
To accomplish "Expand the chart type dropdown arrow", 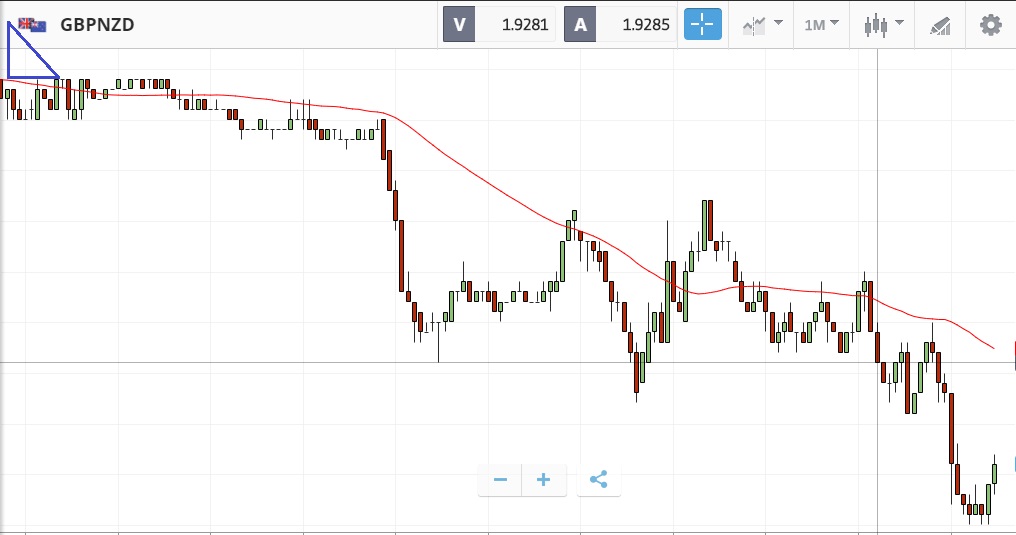I will point(899,23).
